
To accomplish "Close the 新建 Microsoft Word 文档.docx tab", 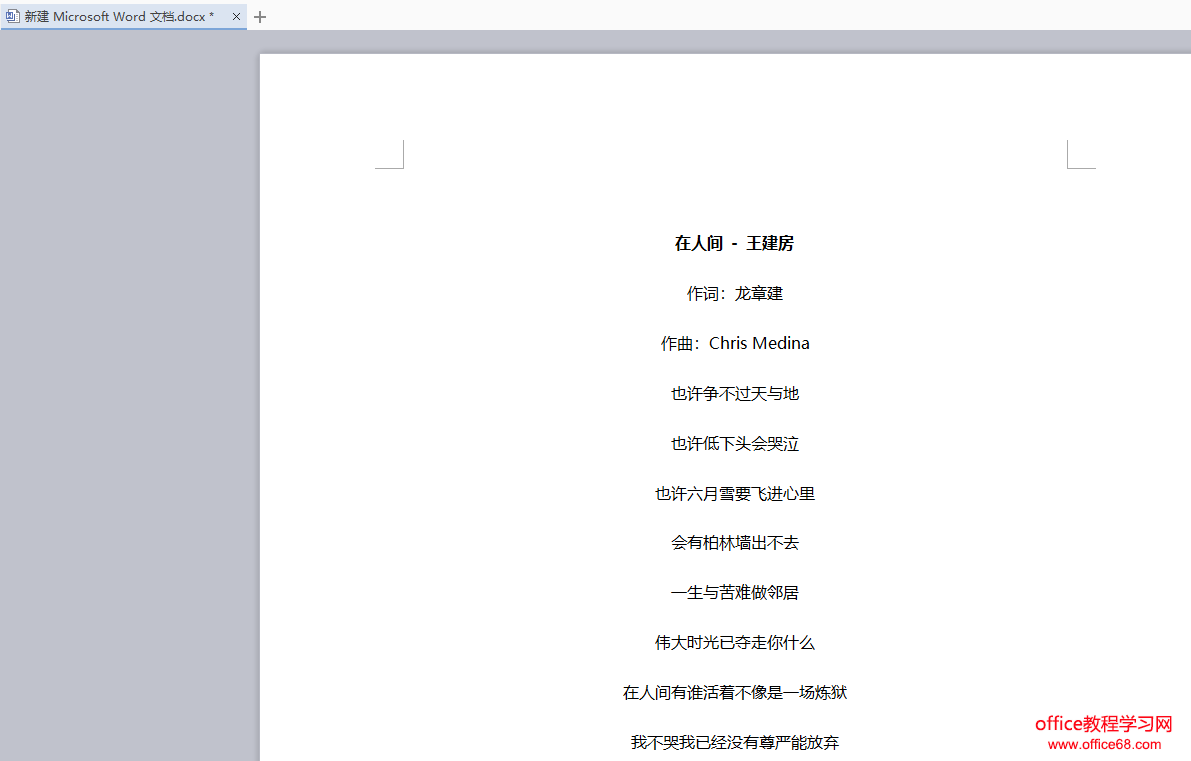I will click(236, 17).
